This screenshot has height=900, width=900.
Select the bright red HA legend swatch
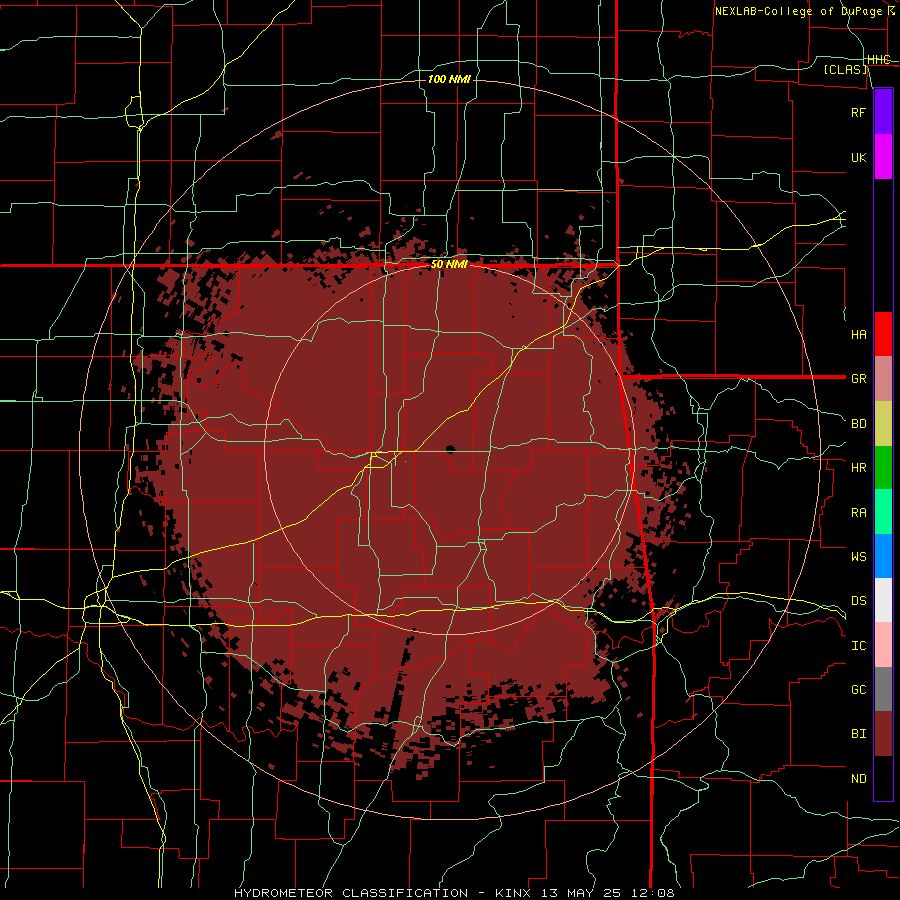(x=883, y=334)
